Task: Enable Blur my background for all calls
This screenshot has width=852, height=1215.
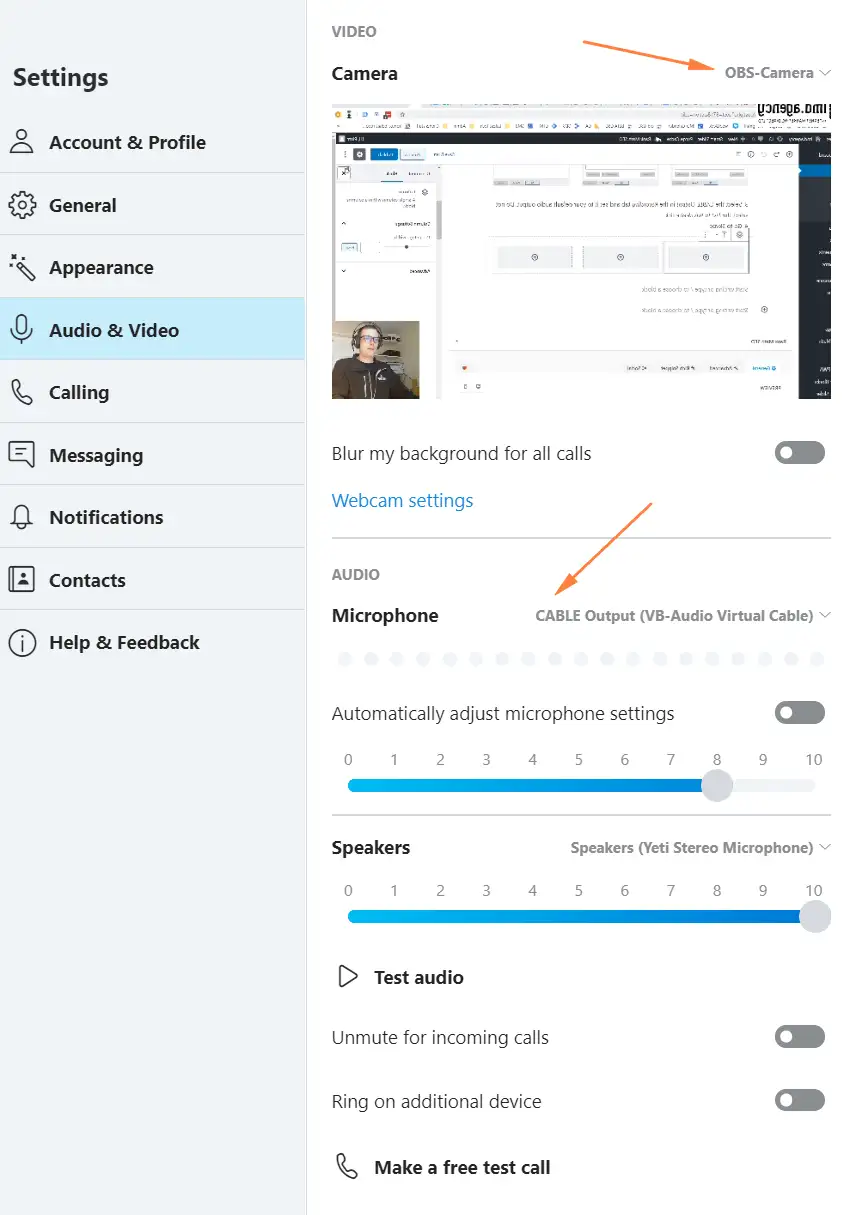Action: click(x=799, y=453)
